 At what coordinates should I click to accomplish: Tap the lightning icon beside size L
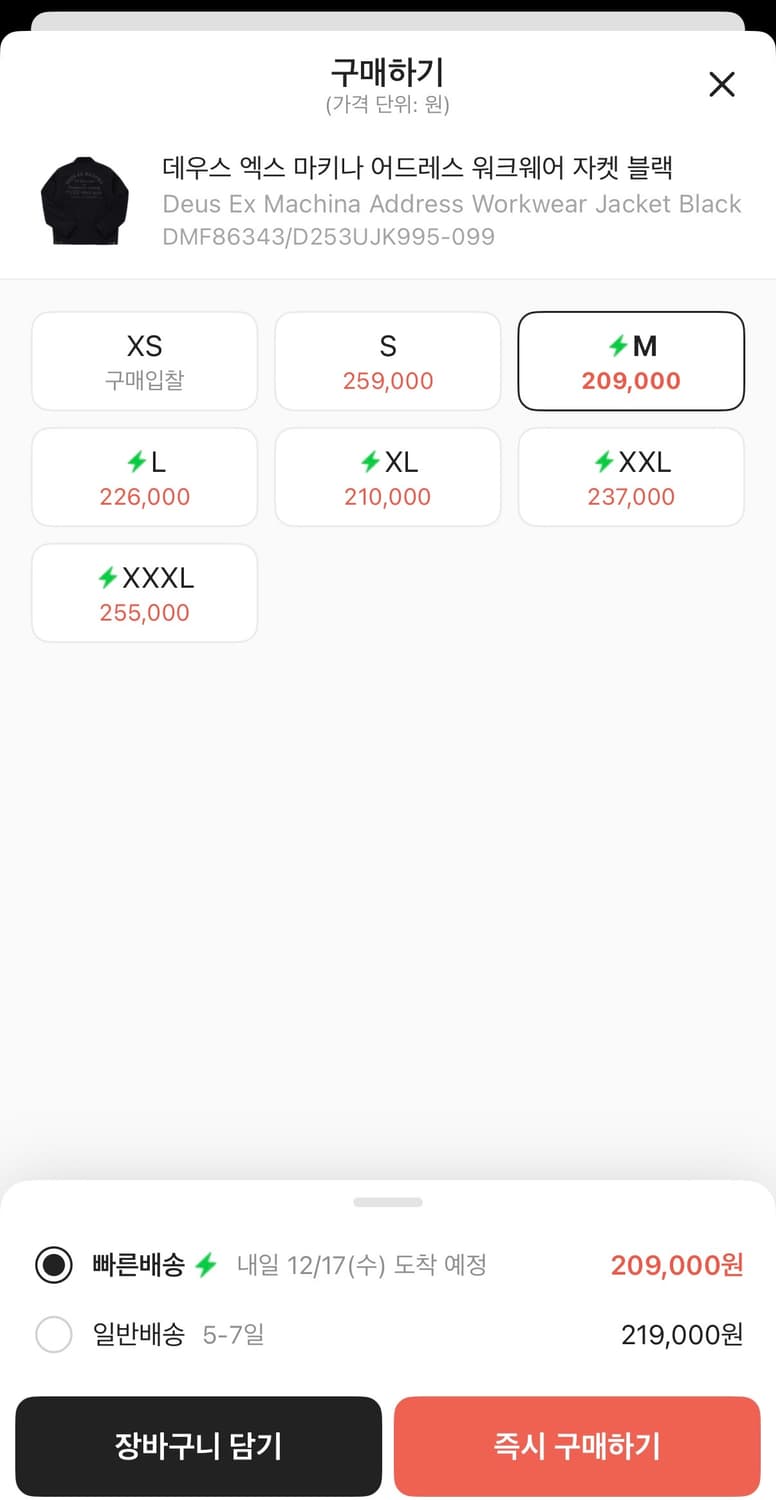click(x=136, y=462)
